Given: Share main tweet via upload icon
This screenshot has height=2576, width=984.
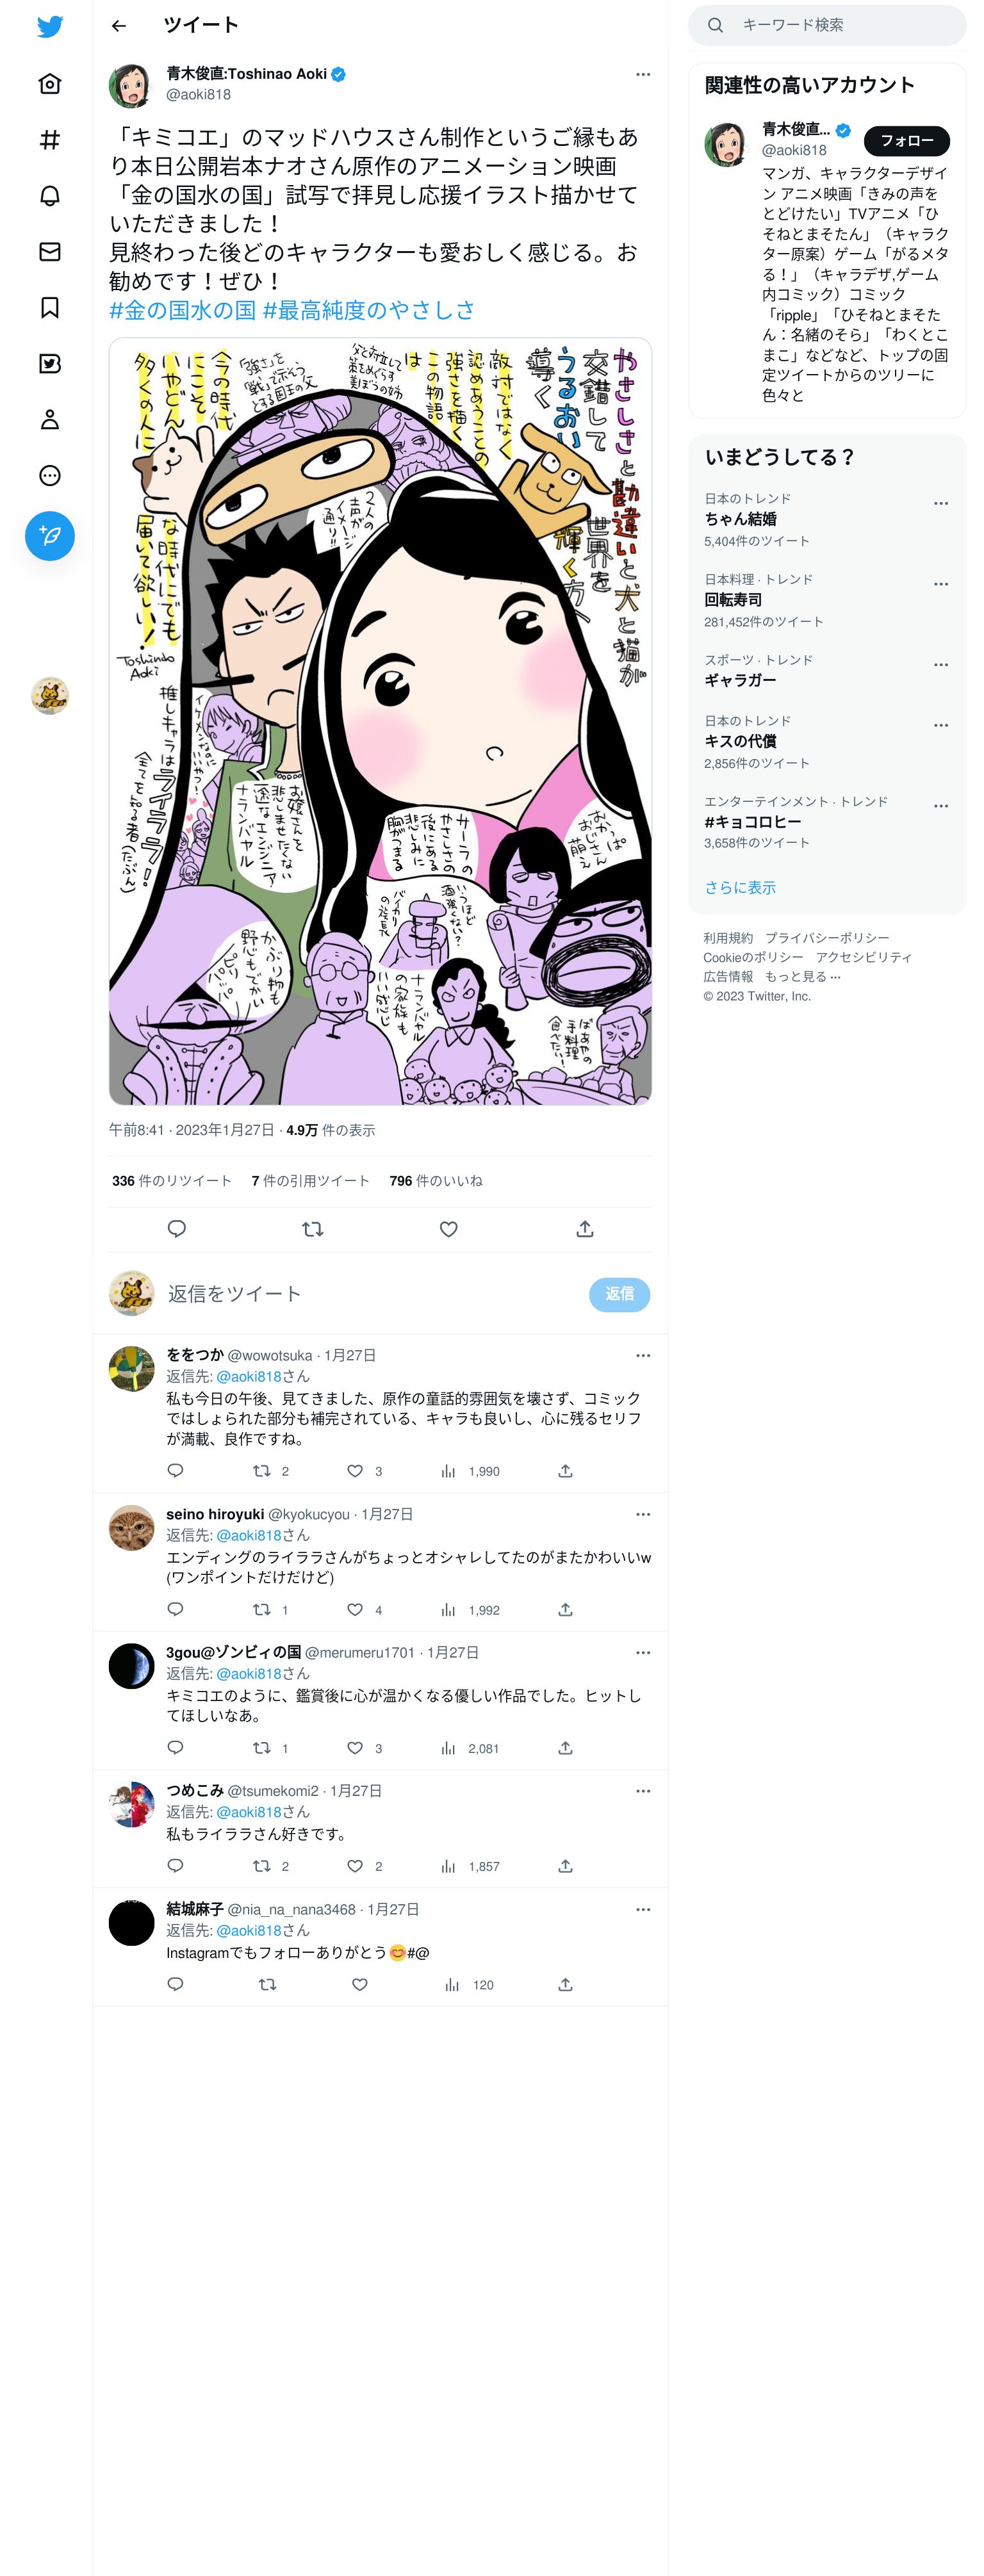Looking at the screenshot, I should coord(585,1229).
